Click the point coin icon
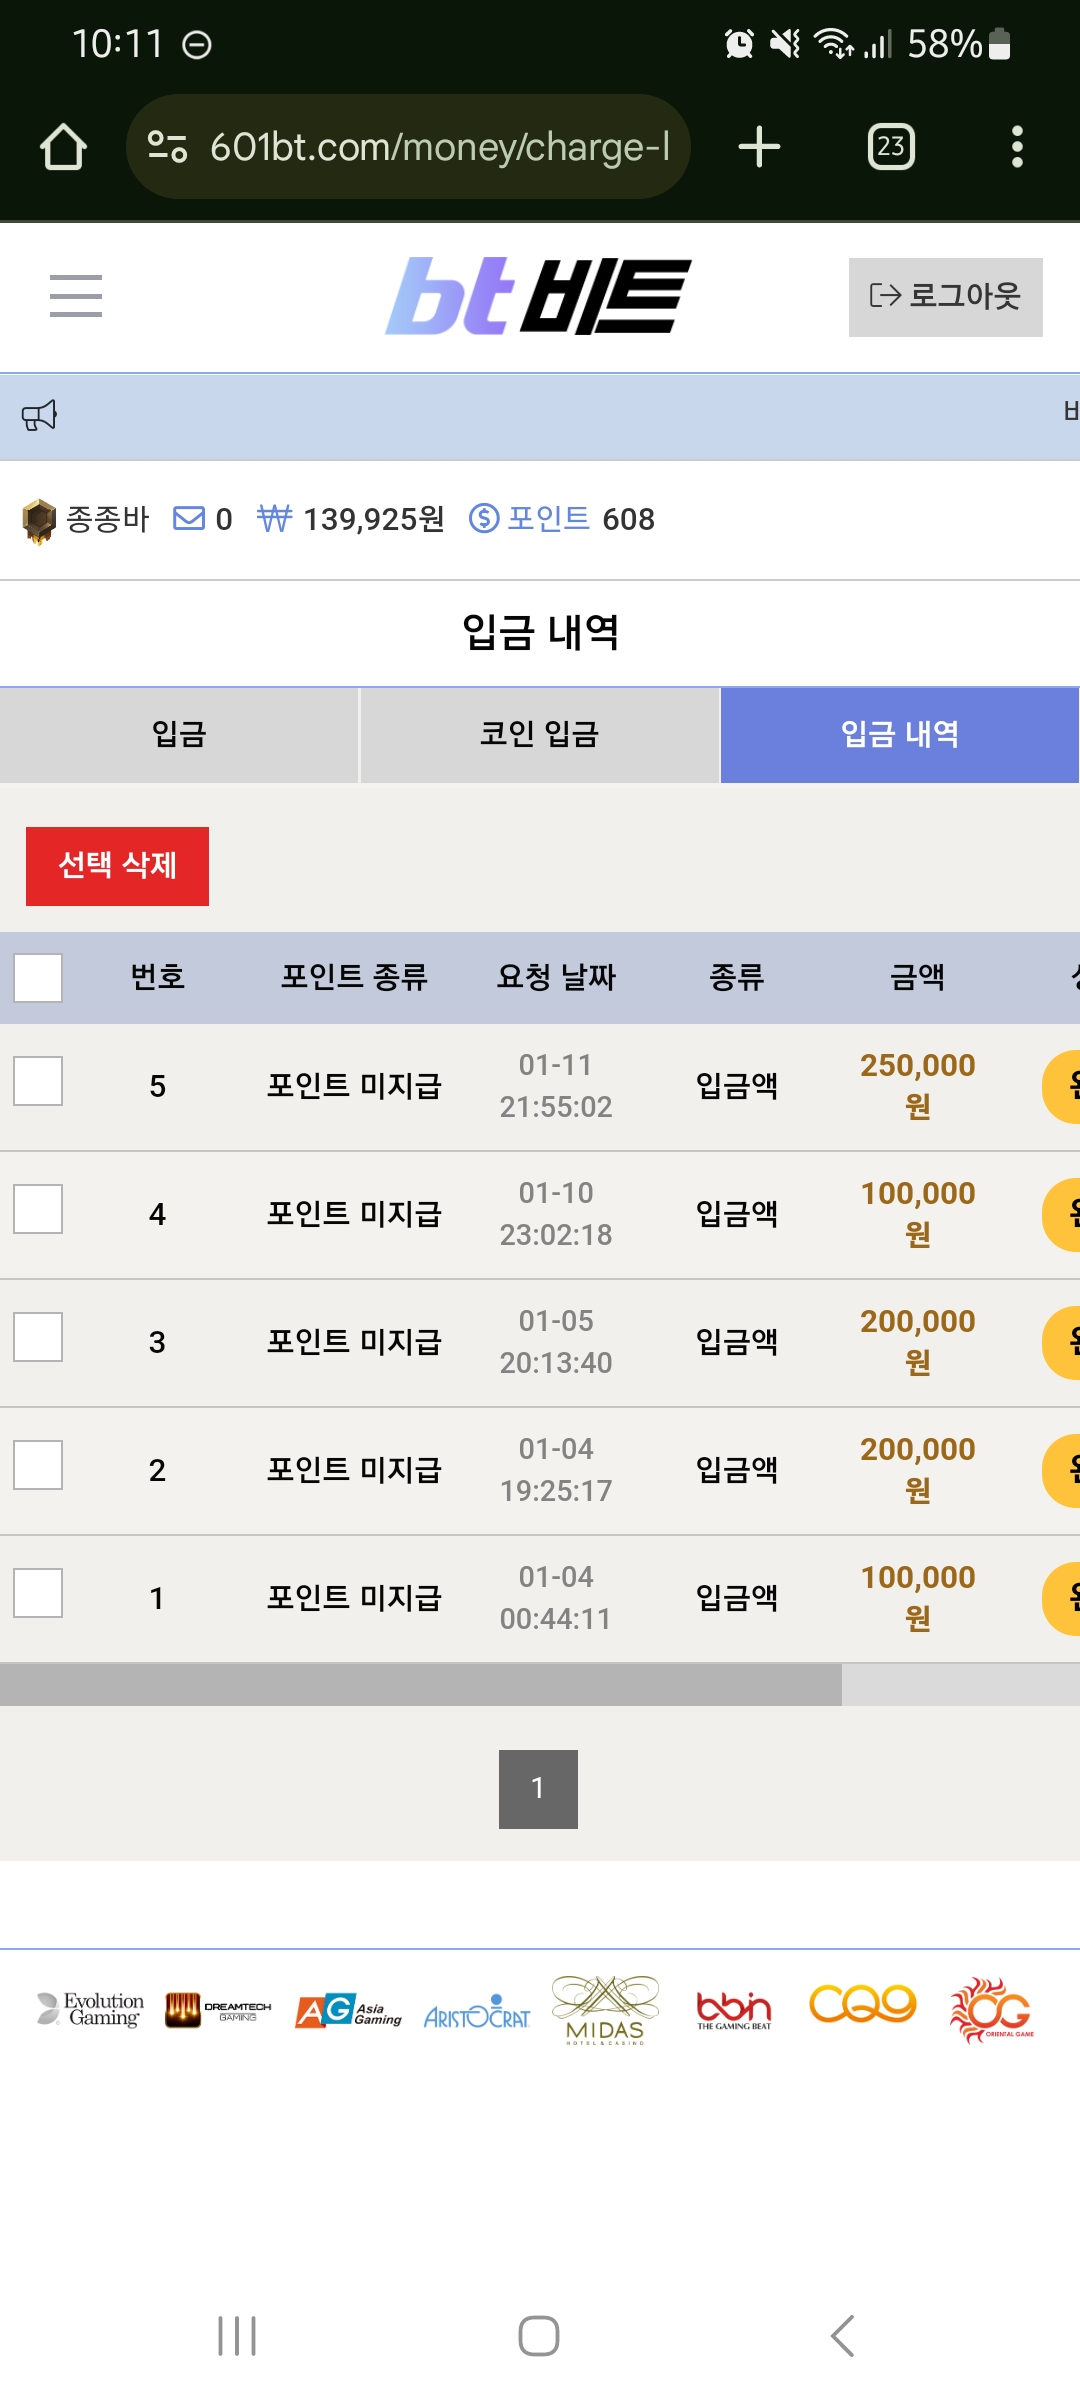The image size is (1080, 2400). coord(484,518)
